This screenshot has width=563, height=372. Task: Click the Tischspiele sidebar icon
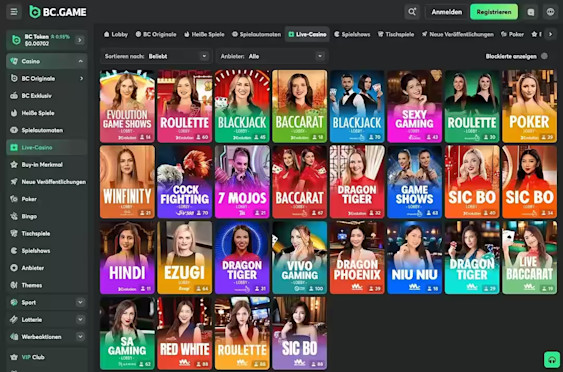[14, 233]
